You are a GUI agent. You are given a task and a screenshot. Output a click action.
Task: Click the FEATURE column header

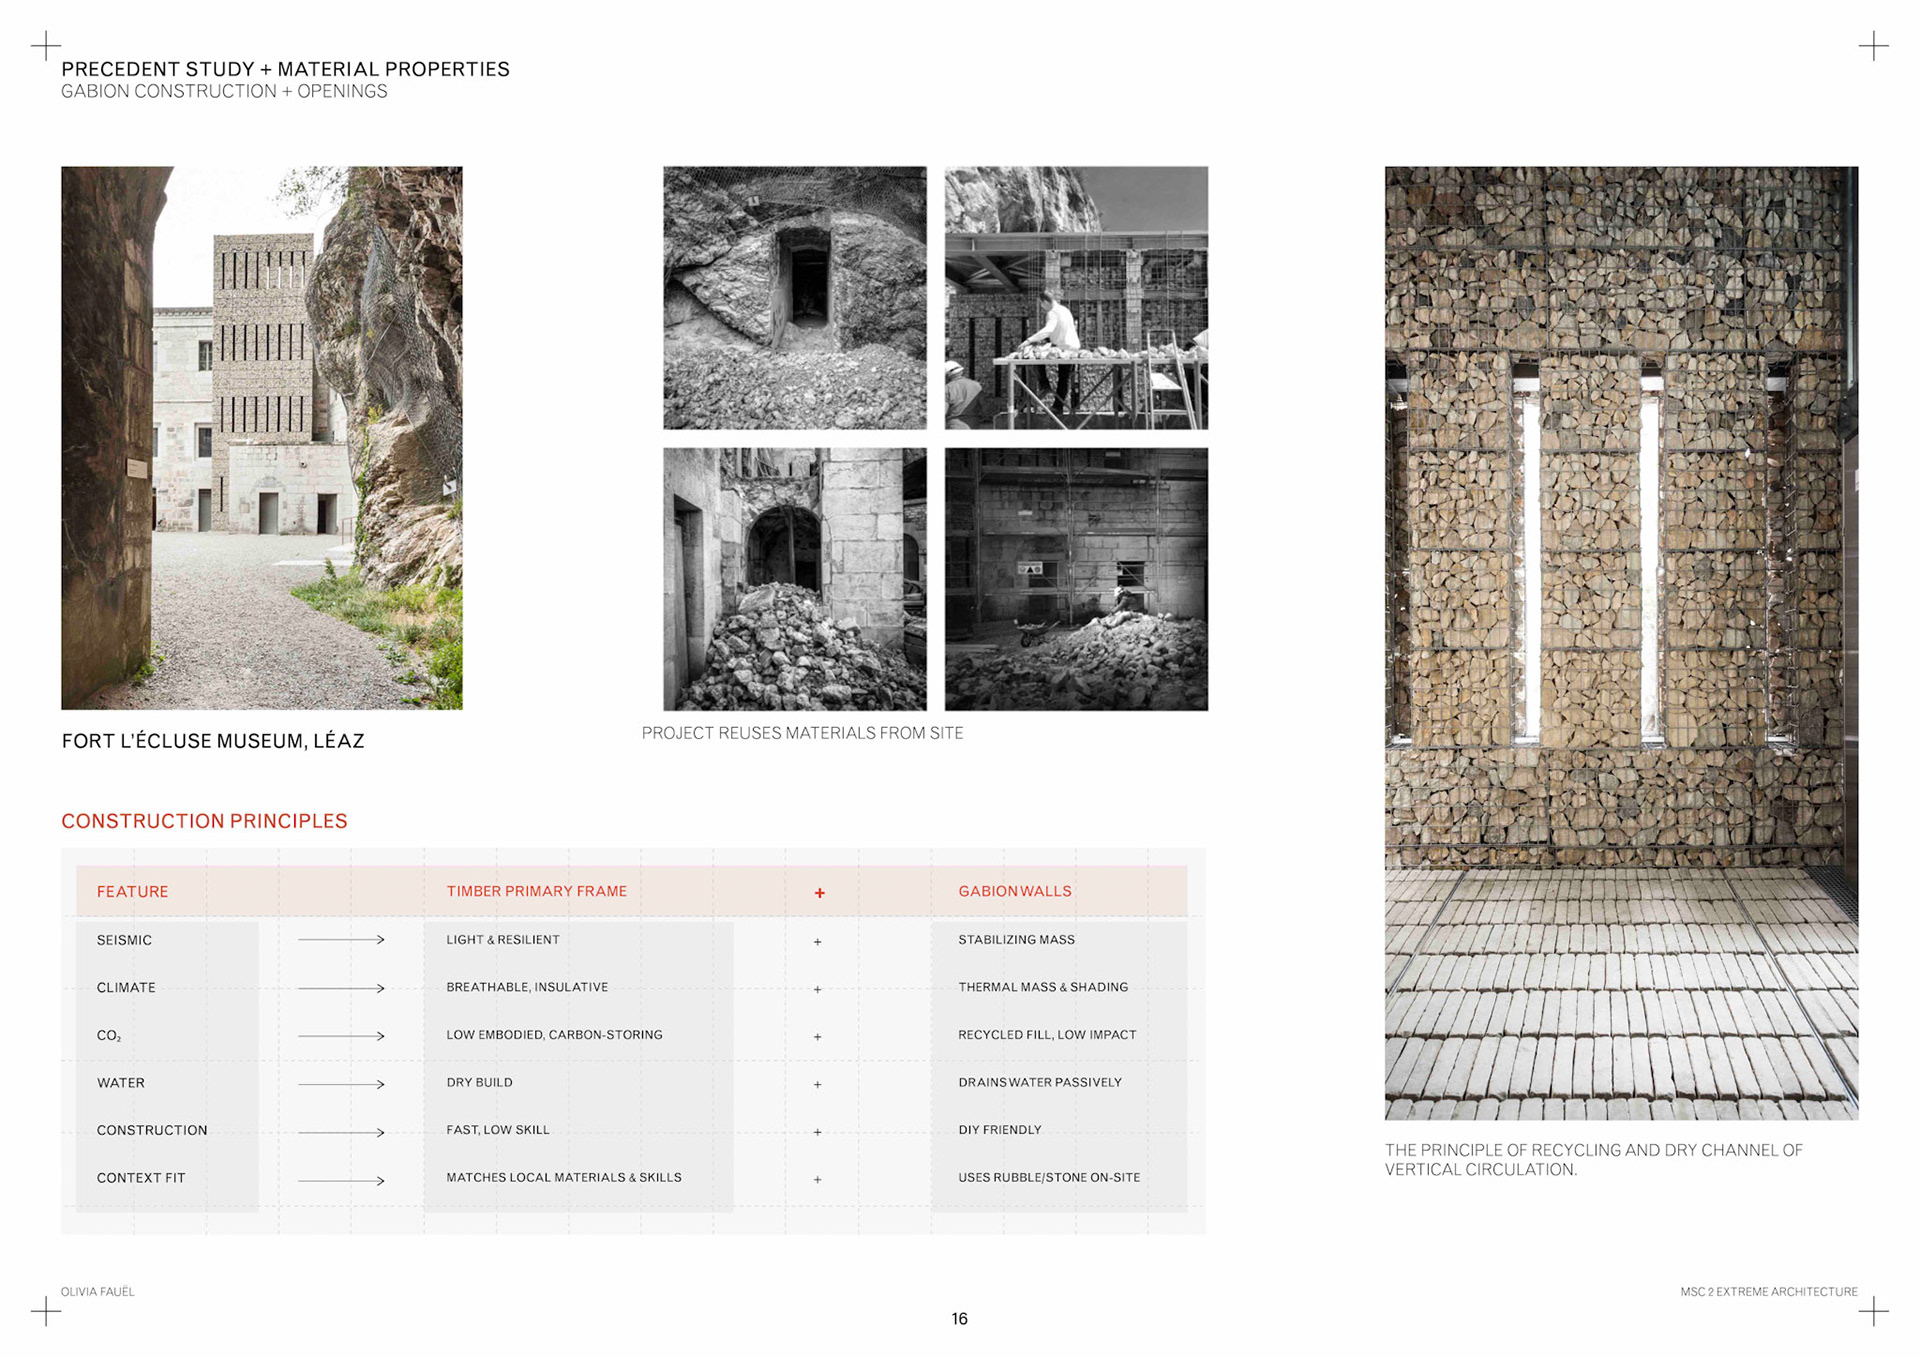(x=132, y=892)
